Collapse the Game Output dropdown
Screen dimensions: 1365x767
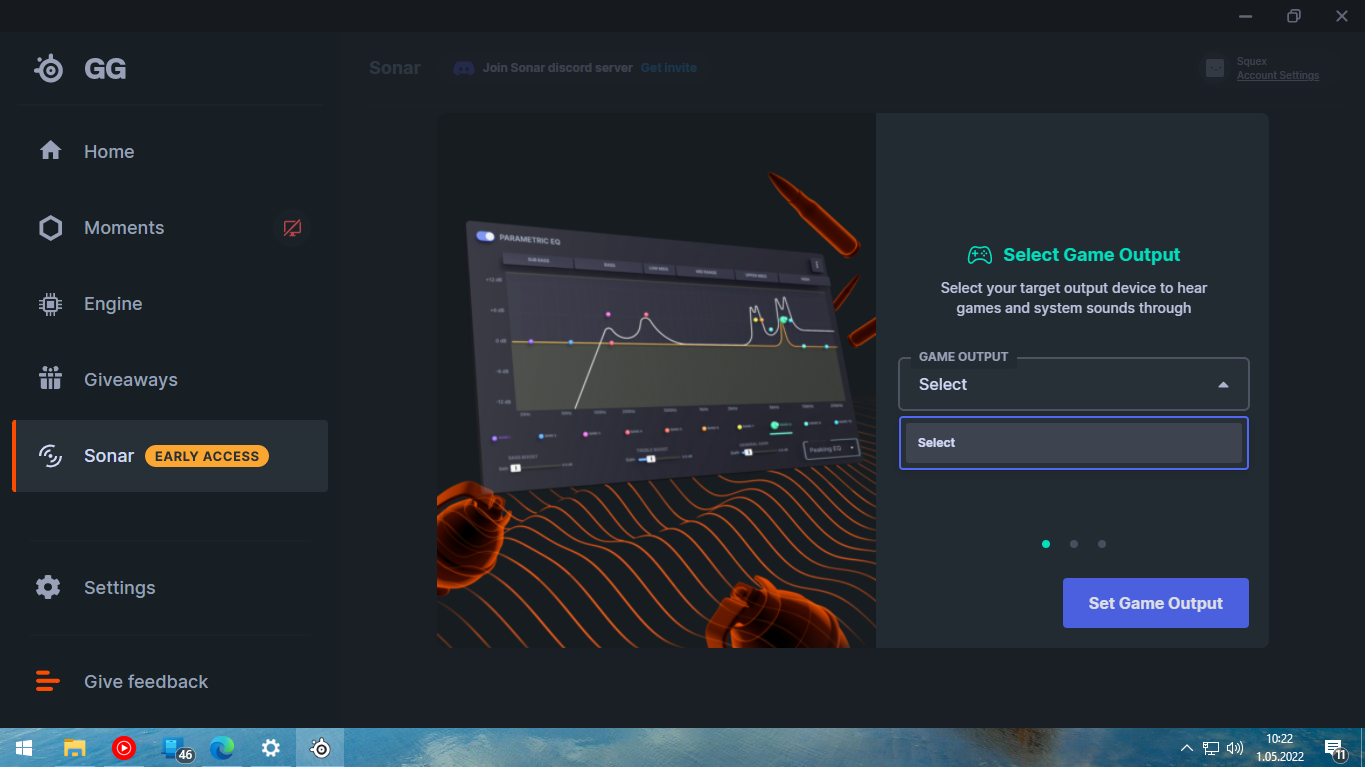[1223, 385]
